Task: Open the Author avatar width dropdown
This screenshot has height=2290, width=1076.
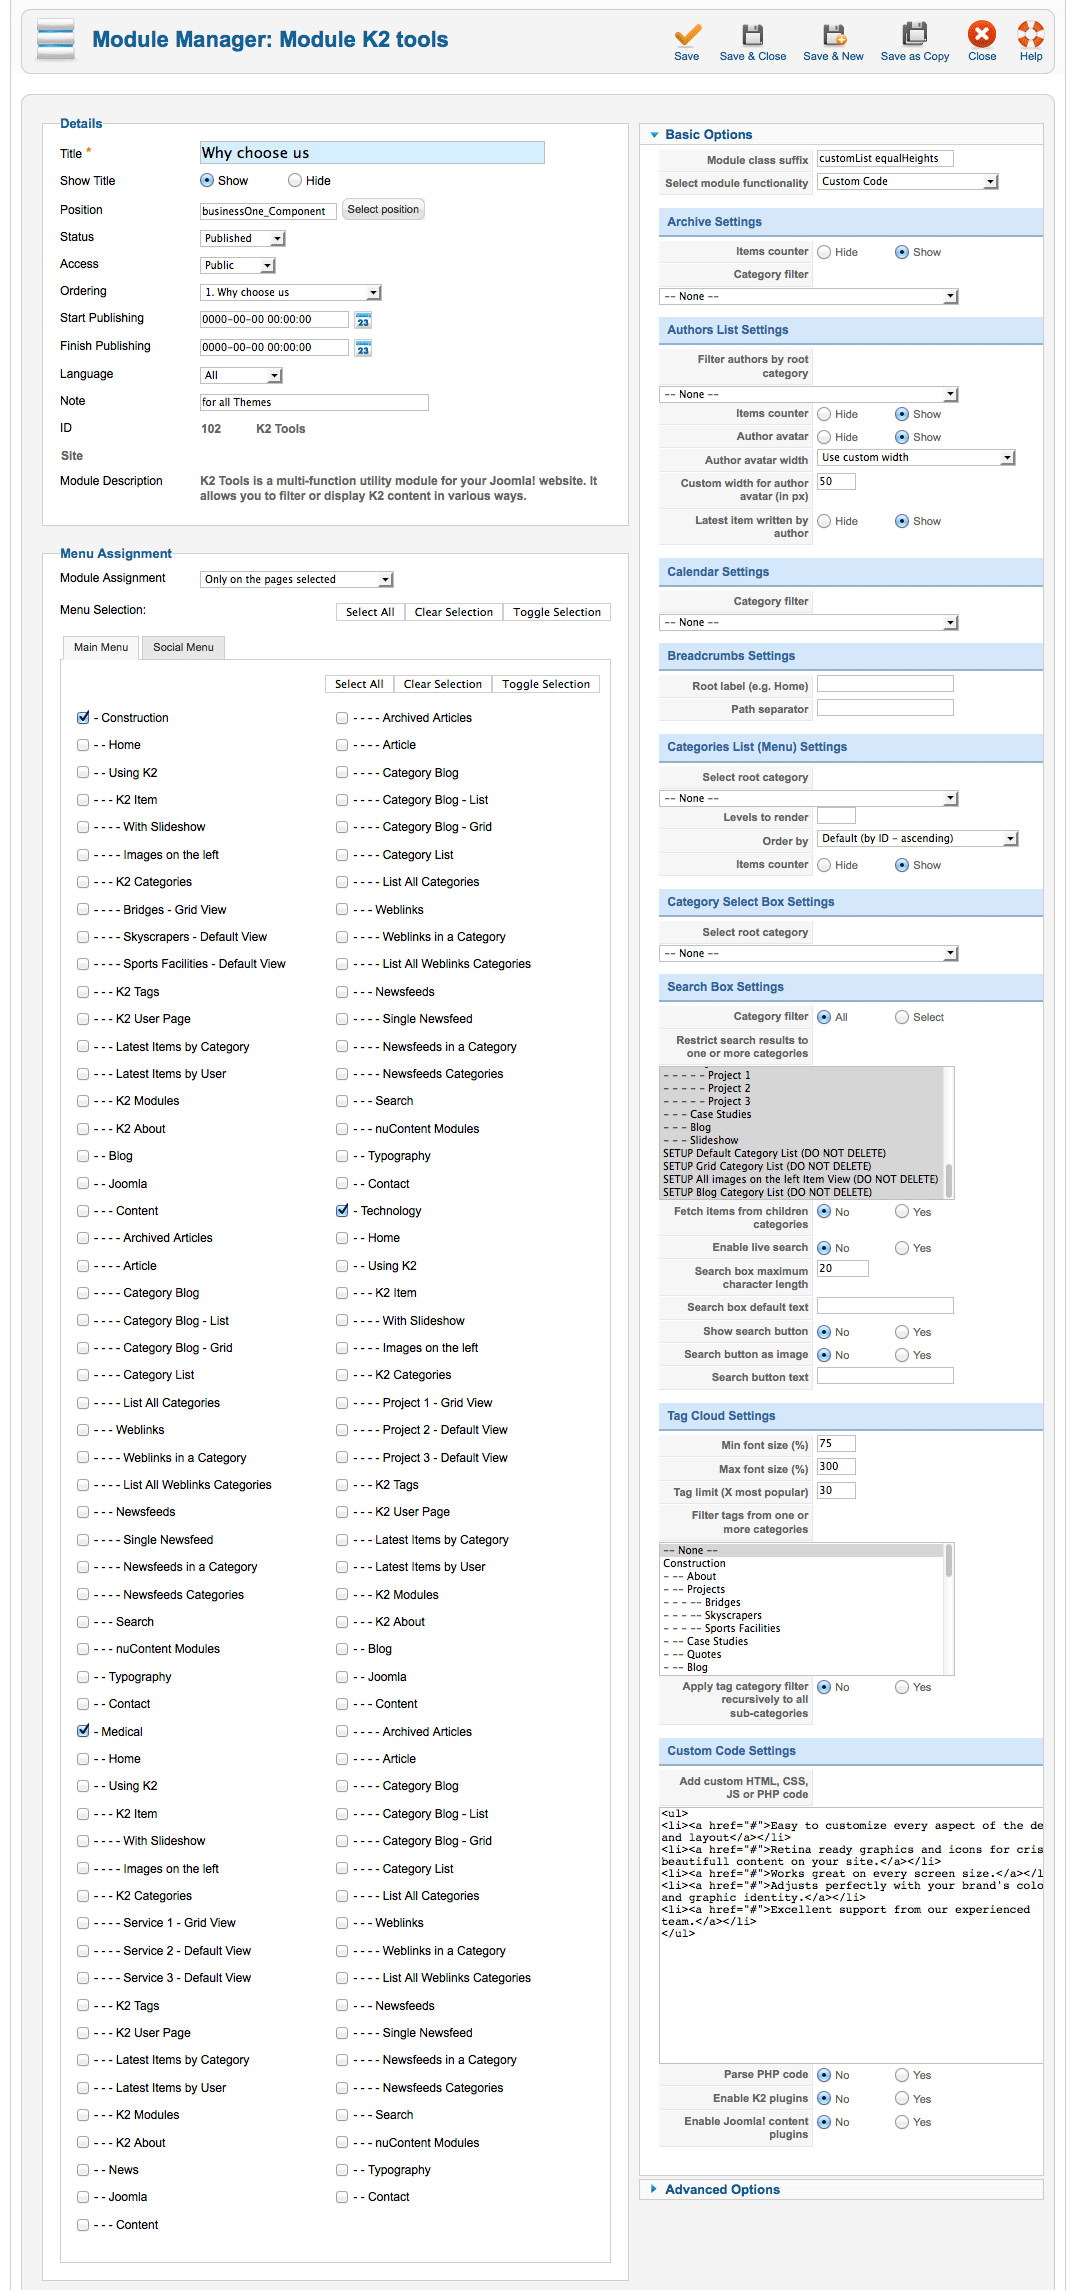Action: tap(916, 458)
